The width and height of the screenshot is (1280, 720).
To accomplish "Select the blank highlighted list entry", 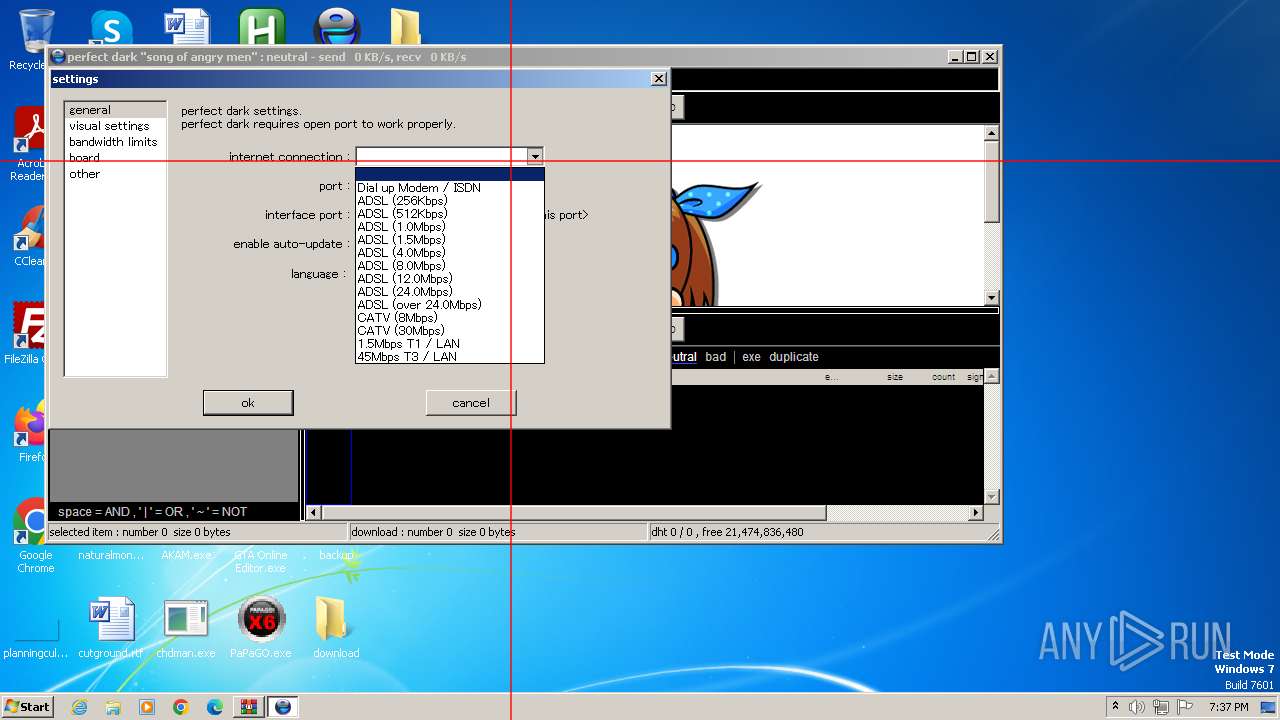I will click(x=450, y=175).
